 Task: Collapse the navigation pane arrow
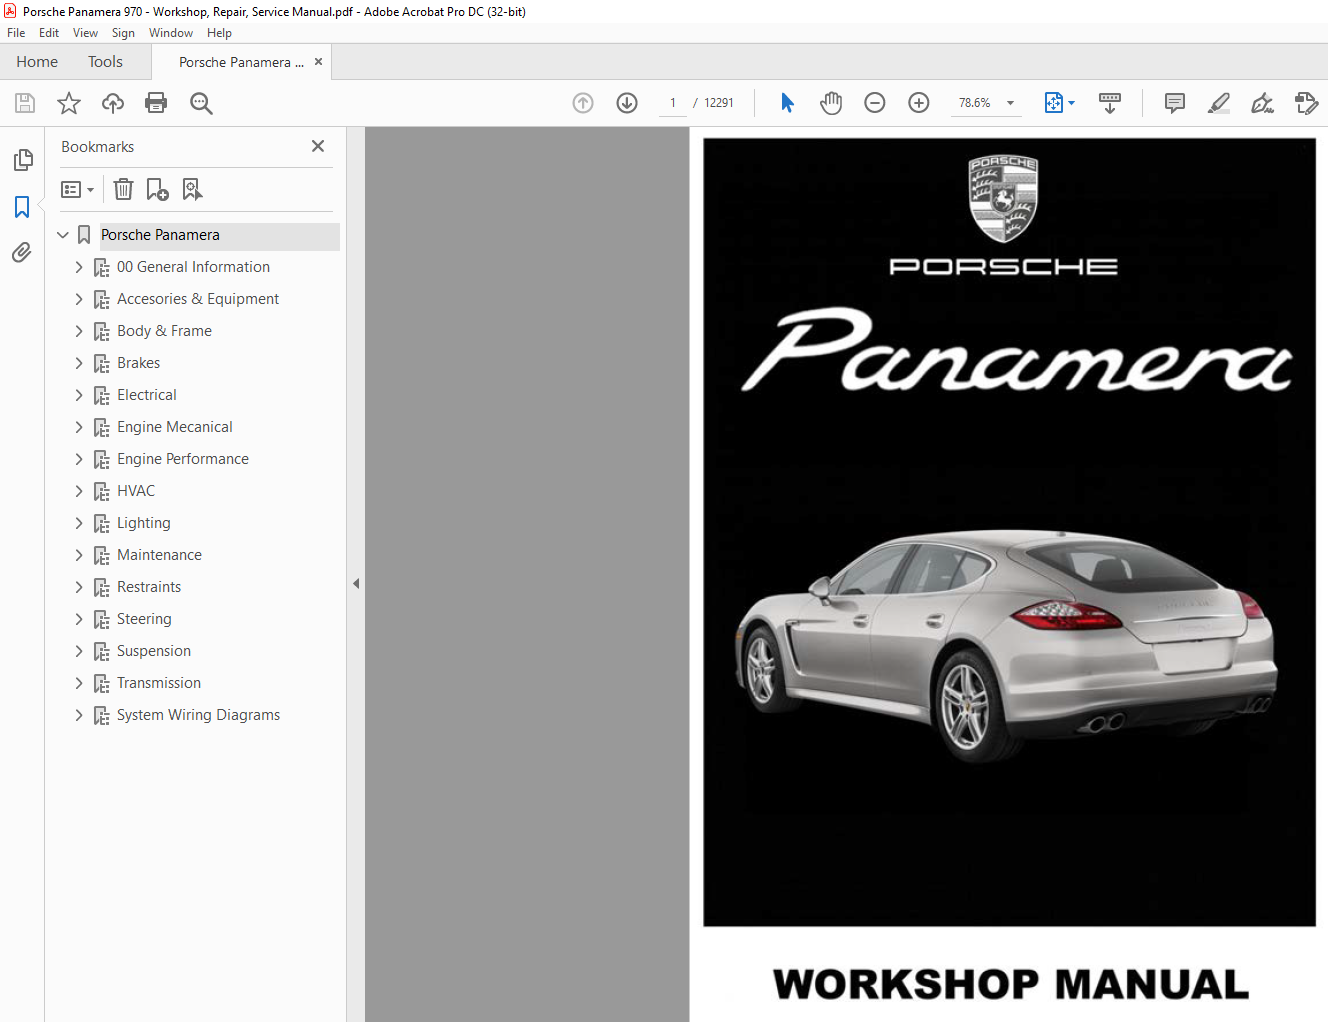356,583
